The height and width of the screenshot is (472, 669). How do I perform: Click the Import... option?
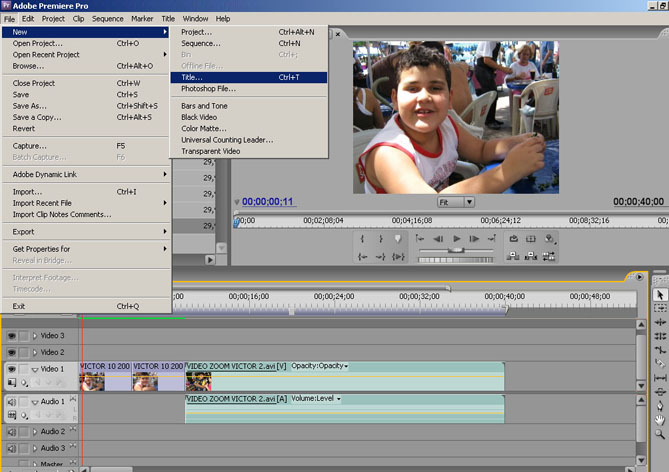(27, 191)
